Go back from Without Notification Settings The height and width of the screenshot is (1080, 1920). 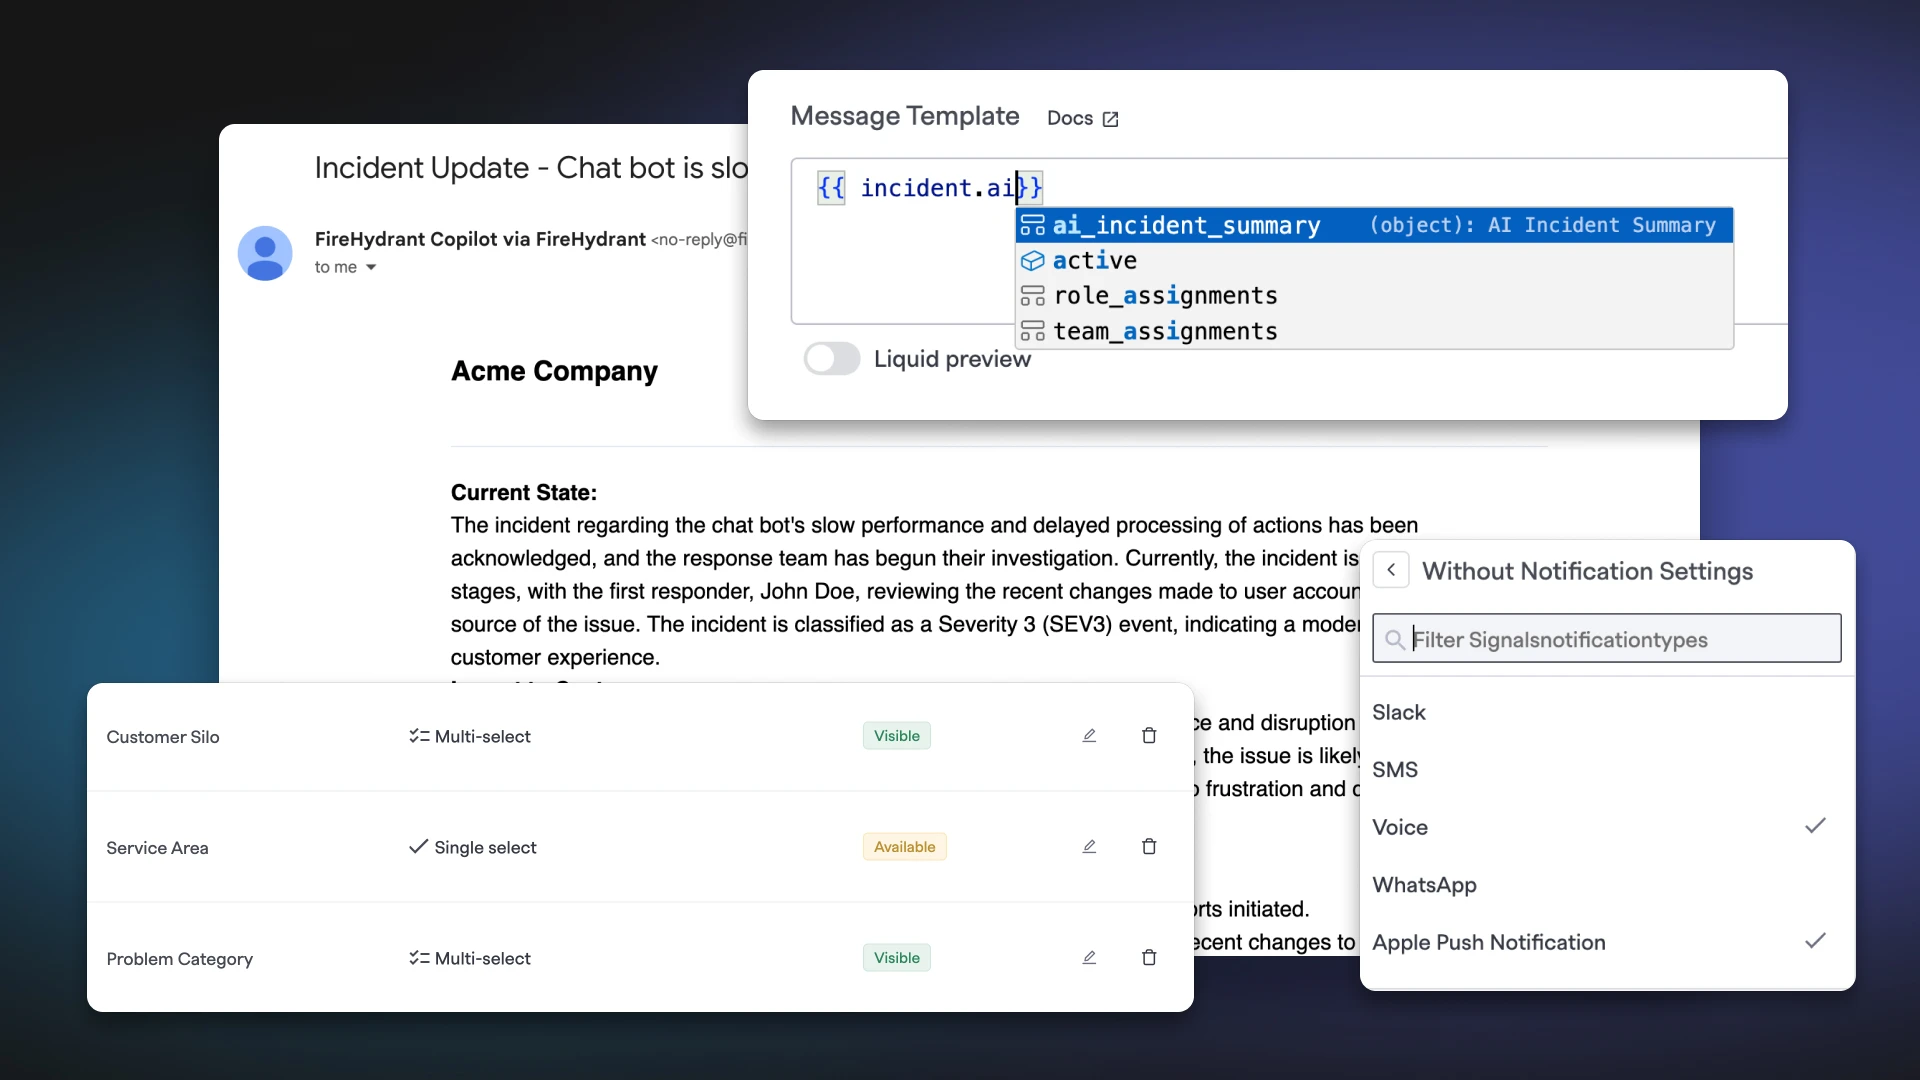[x=1391, y=570]
